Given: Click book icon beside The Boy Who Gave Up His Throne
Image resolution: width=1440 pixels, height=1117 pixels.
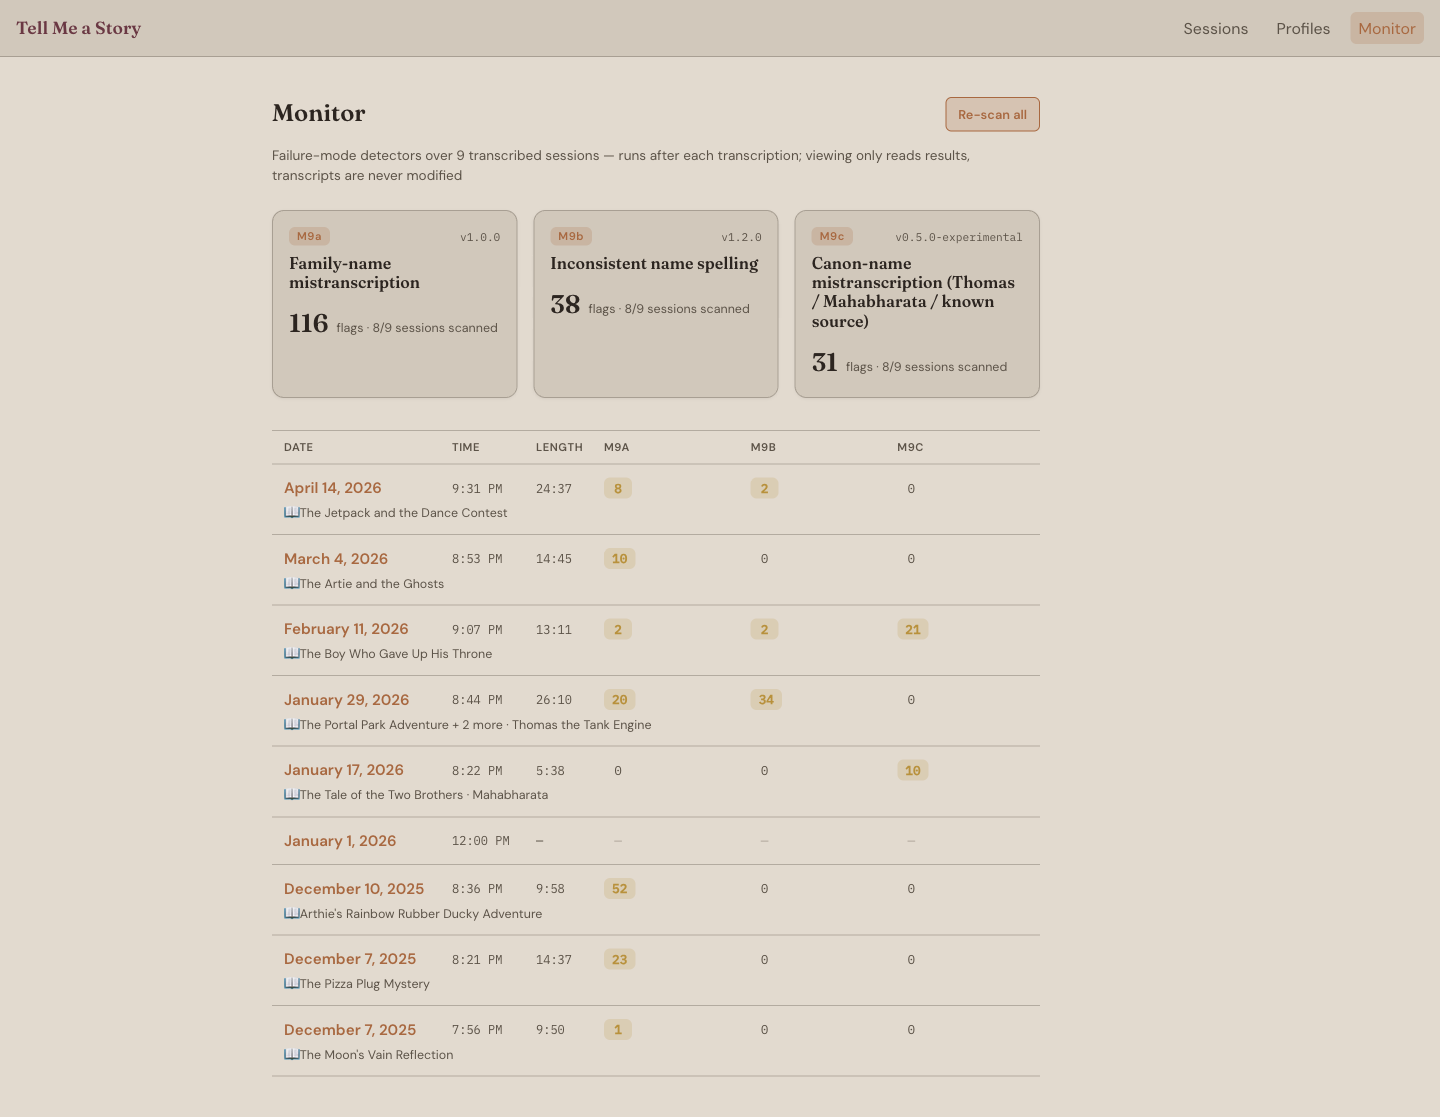Looking at the screenshot, I should click(291, 654).
